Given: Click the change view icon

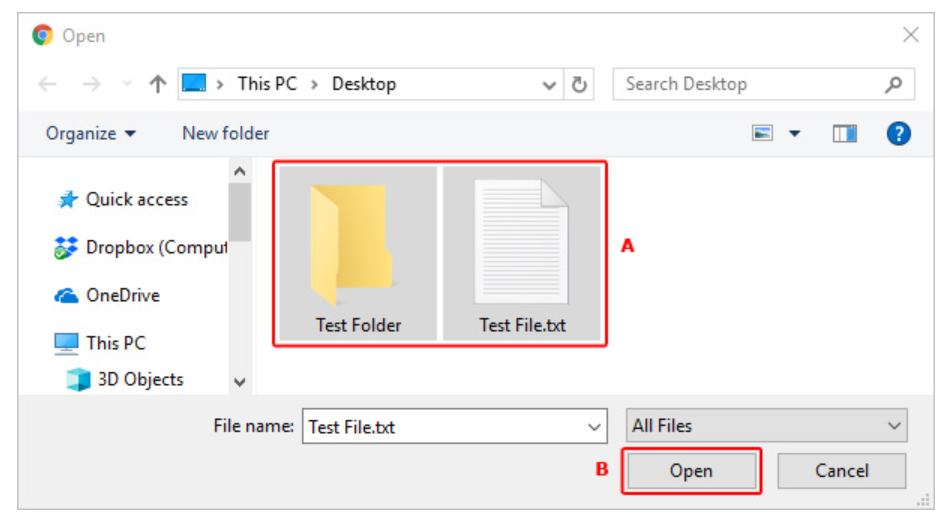Looking at the screenshot, I should tap(764, 134).
